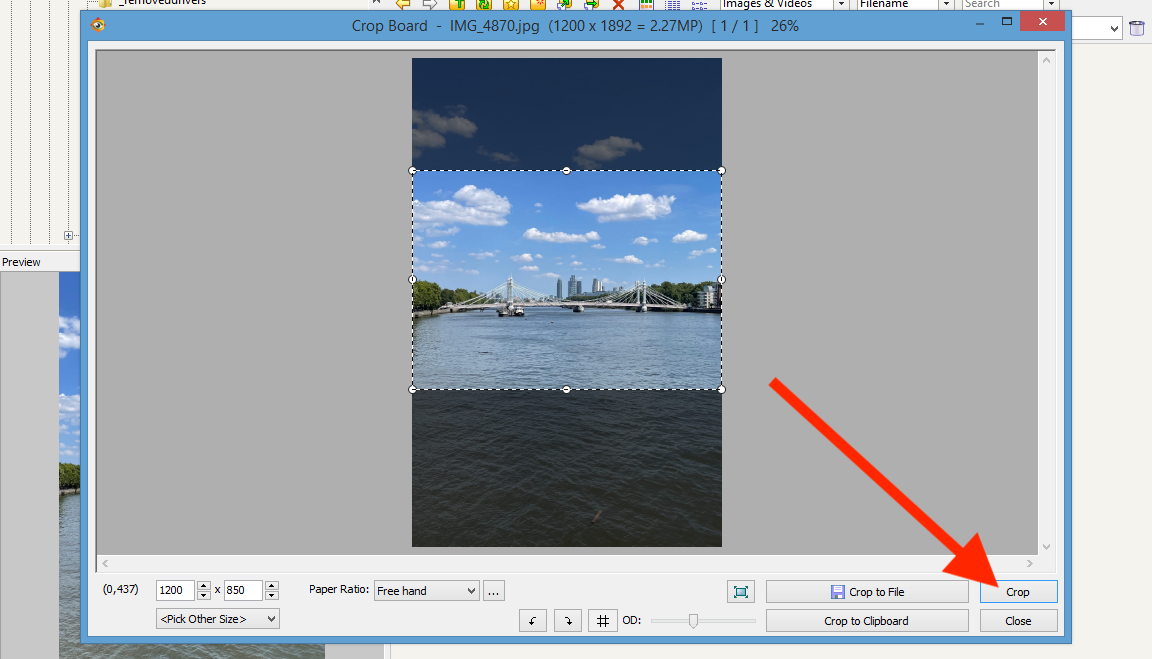This screenshot has width=1152, height=659.
Task: Open the Paper Ratio ellipsis options button
Action: tap(494, 591)
